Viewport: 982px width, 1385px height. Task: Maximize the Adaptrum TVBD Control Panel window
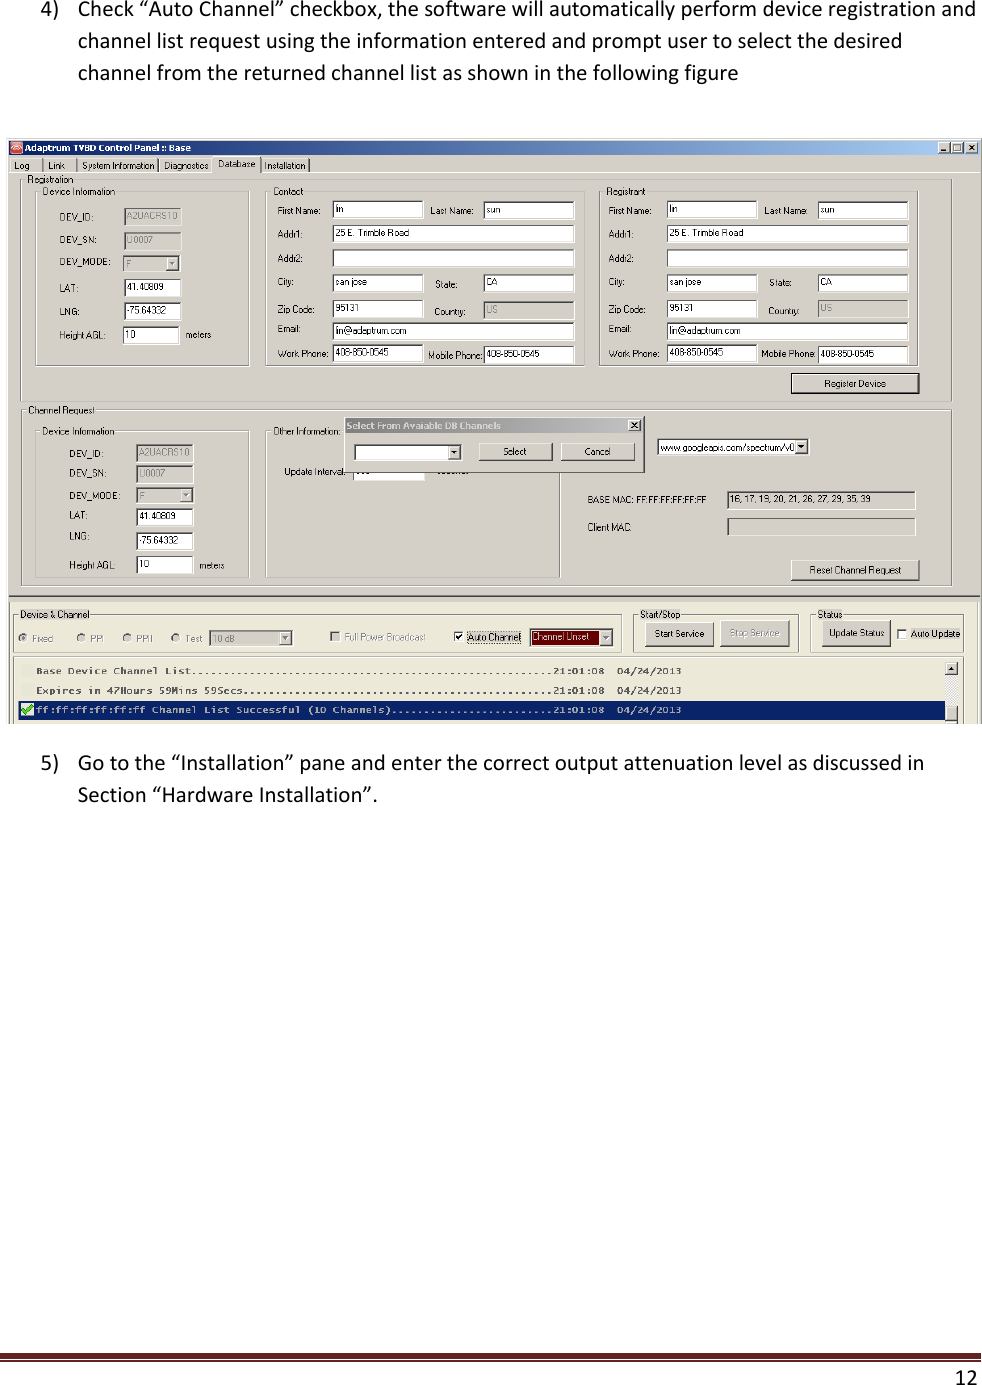pos(957,147)
